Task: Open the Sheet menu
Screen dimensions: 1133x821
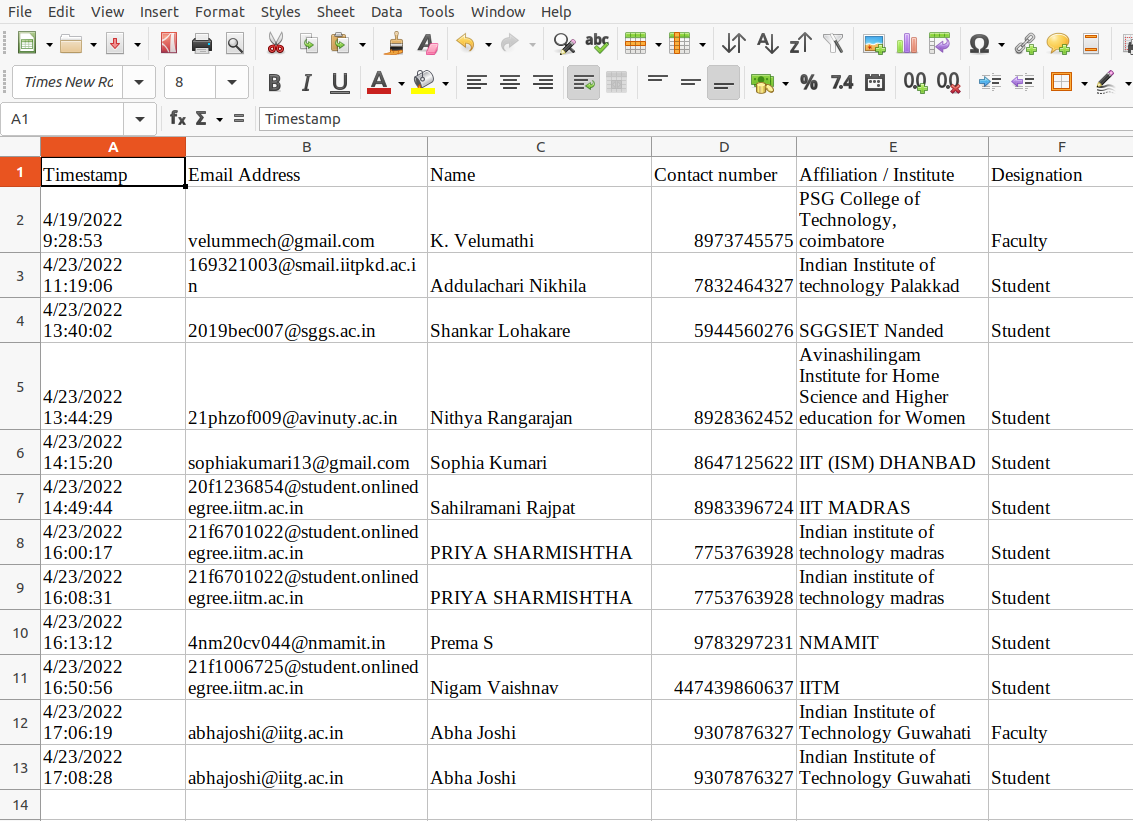Action: coord(335,12)
